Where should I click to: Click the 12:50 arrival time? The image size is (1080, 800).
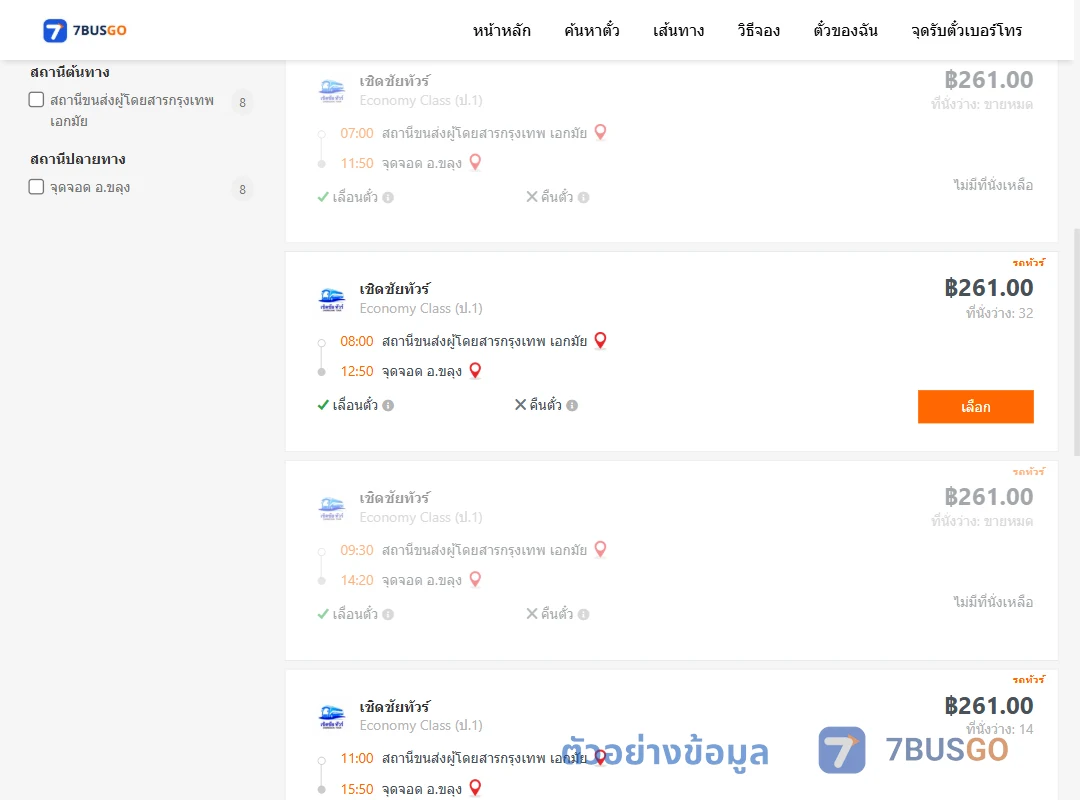(357, 371)
